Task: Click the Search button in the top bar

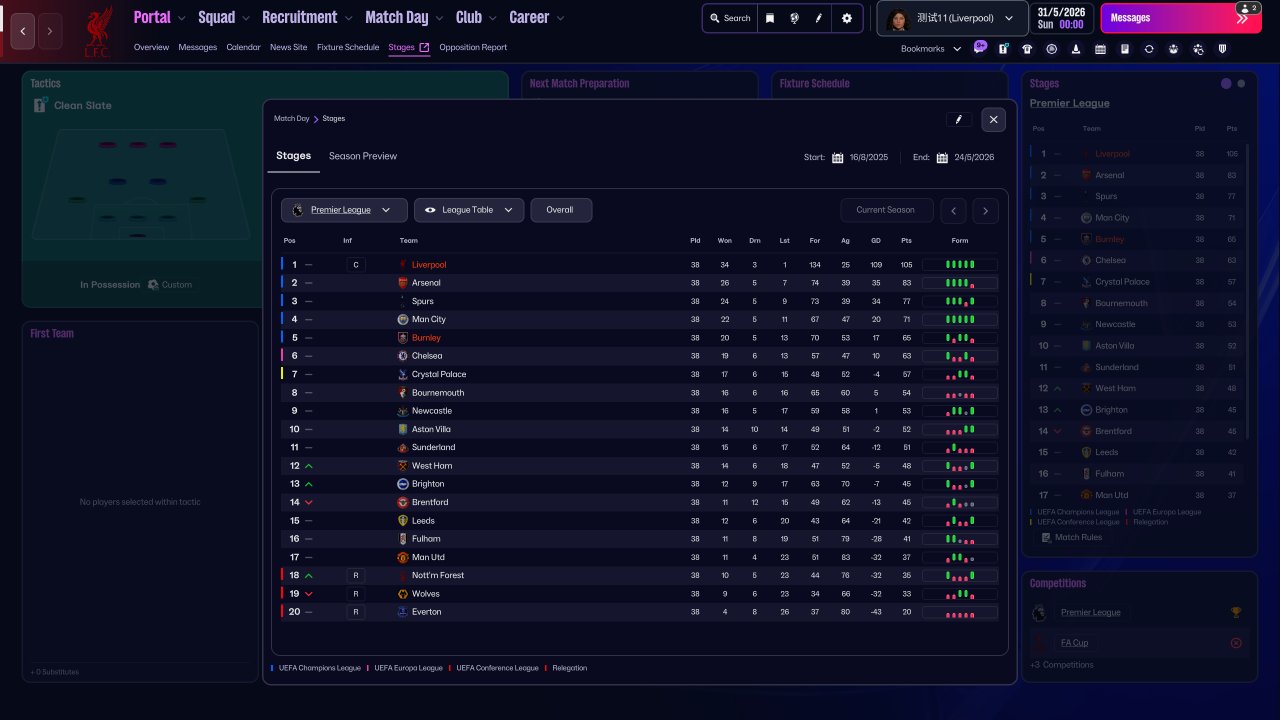Action: [x=730, y=18]
